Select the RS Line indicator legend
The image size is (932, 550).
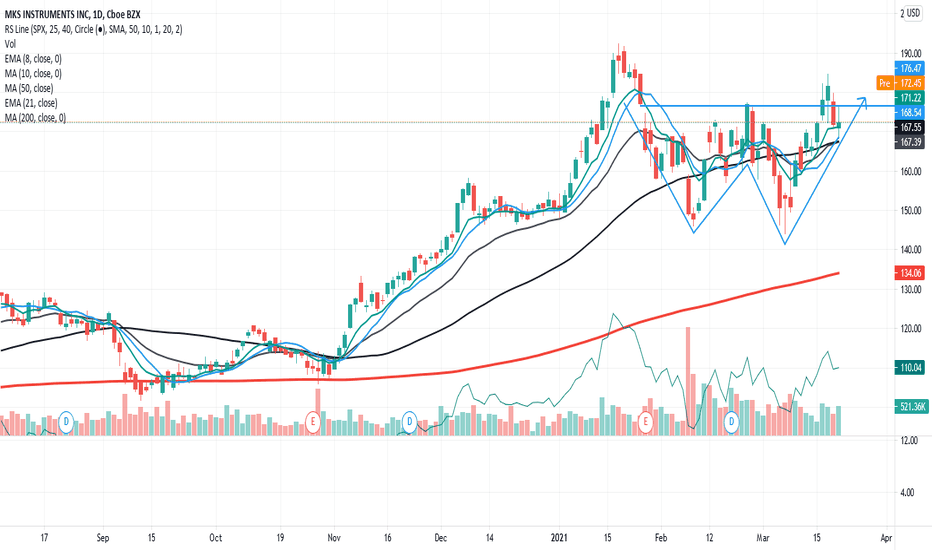click(93, 29)
